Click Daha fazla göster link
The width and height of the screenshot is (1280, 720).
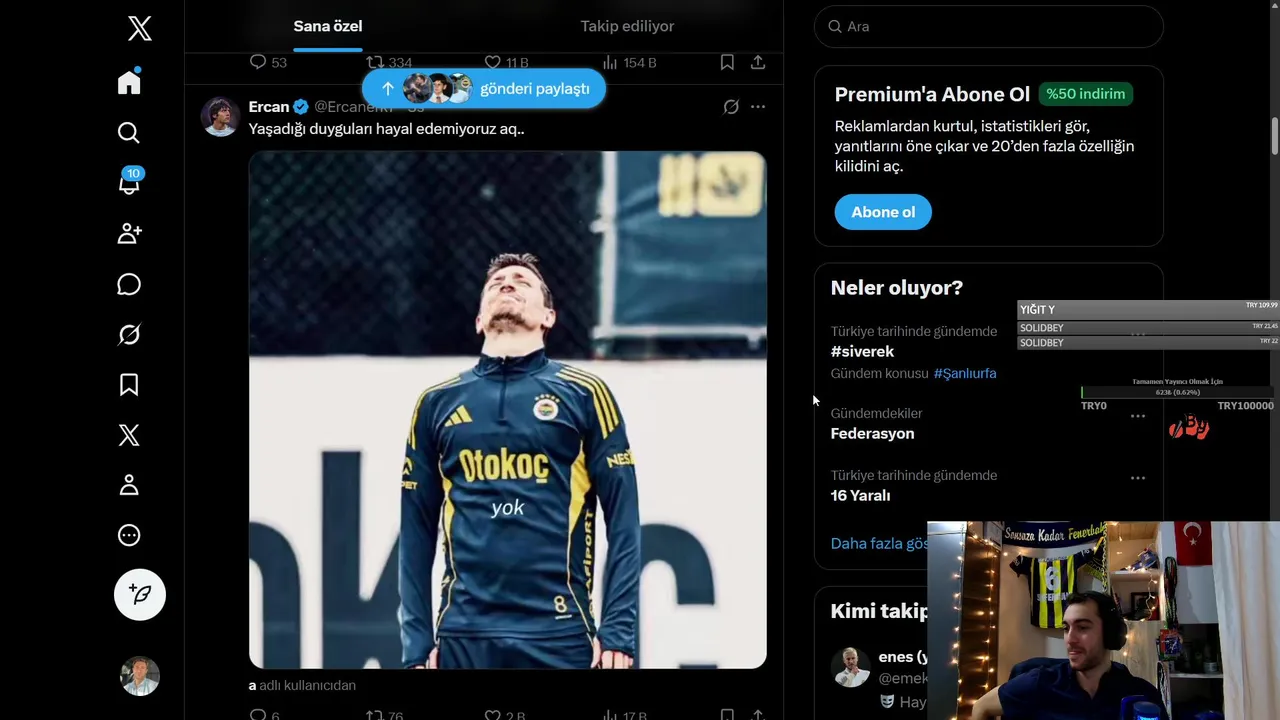[x=879, y=544]
